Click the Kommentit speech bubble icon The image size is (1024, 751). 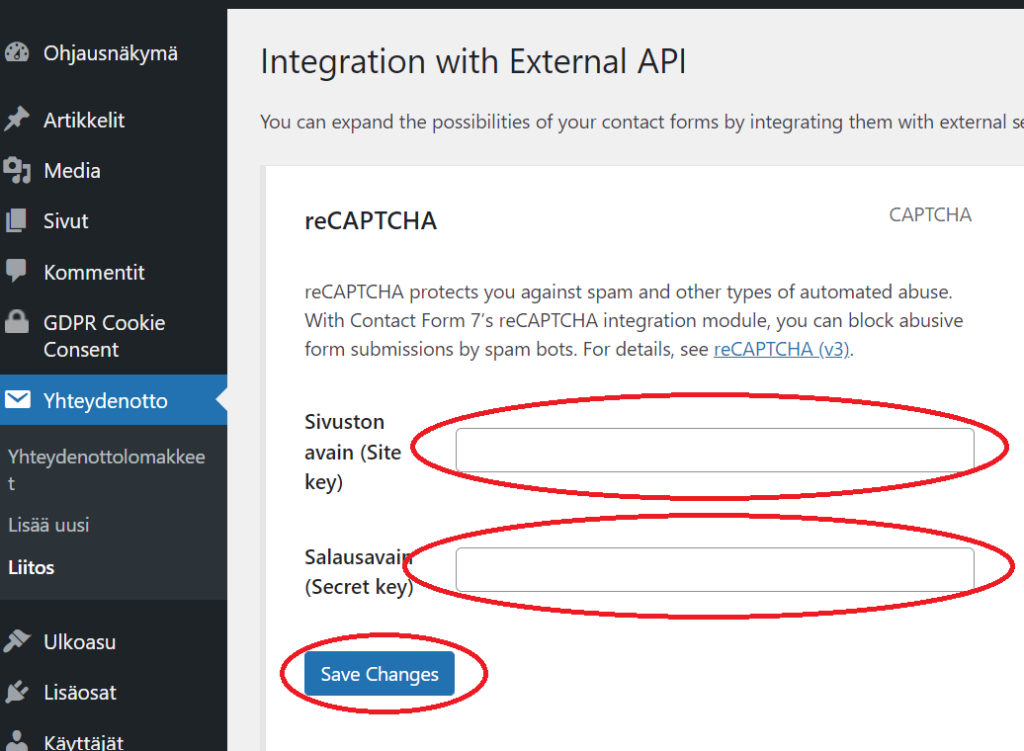click(x=16, y=270)
